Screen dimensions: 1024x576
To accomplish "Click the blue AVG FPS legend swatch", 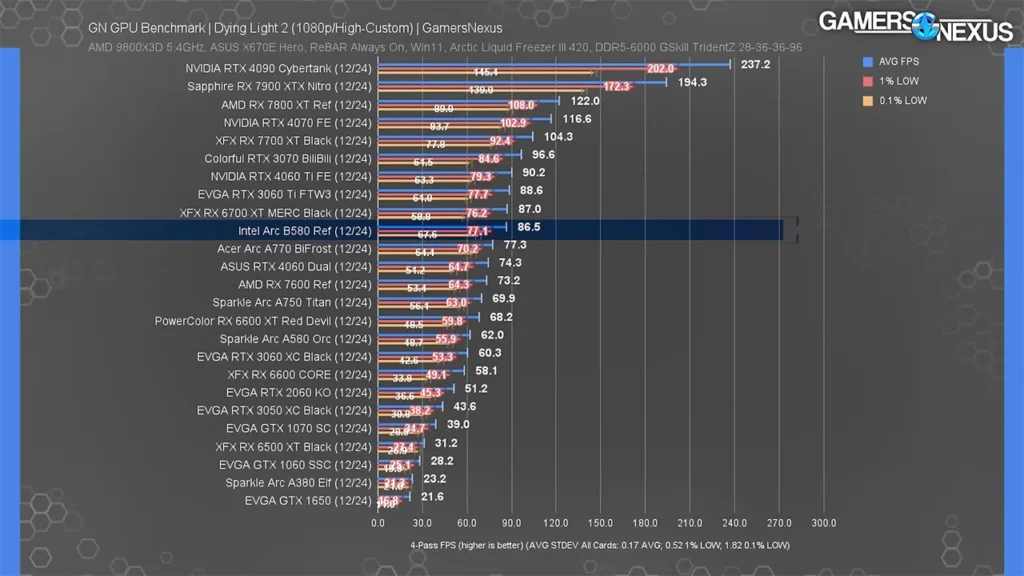I will tap(867, 61).
